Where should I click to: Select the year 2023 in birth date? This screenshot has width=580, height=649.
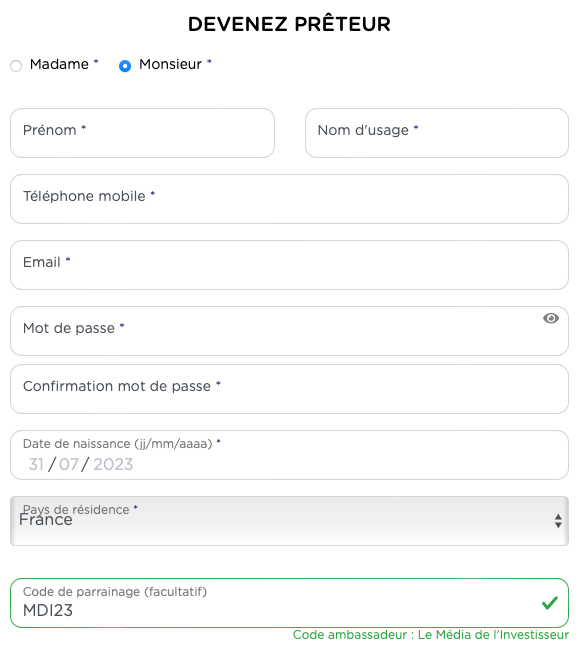(113, 464)
